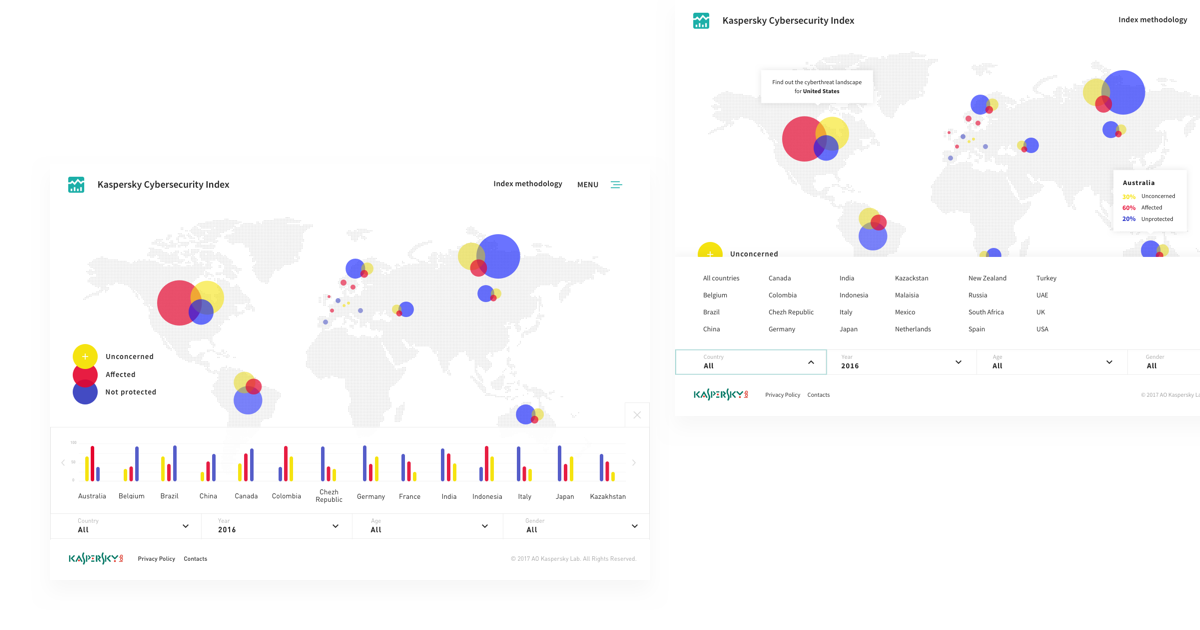Open Privacy Policy in country list view footer
Screen dimensions: 1200x630
click(x=783, y=395)
